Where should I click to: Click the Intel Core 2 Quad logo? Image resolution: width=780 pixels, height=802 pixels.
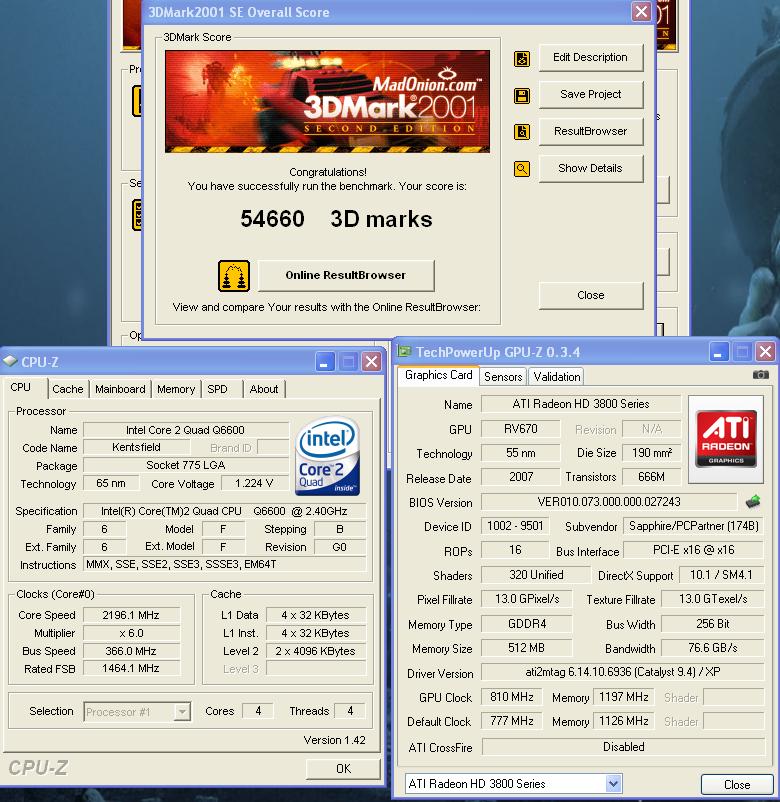point(327,455)
